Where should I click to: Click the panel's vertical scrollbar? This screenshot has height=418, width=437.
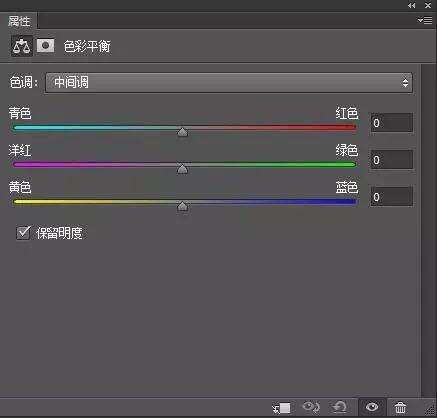(x=426, y=230)
